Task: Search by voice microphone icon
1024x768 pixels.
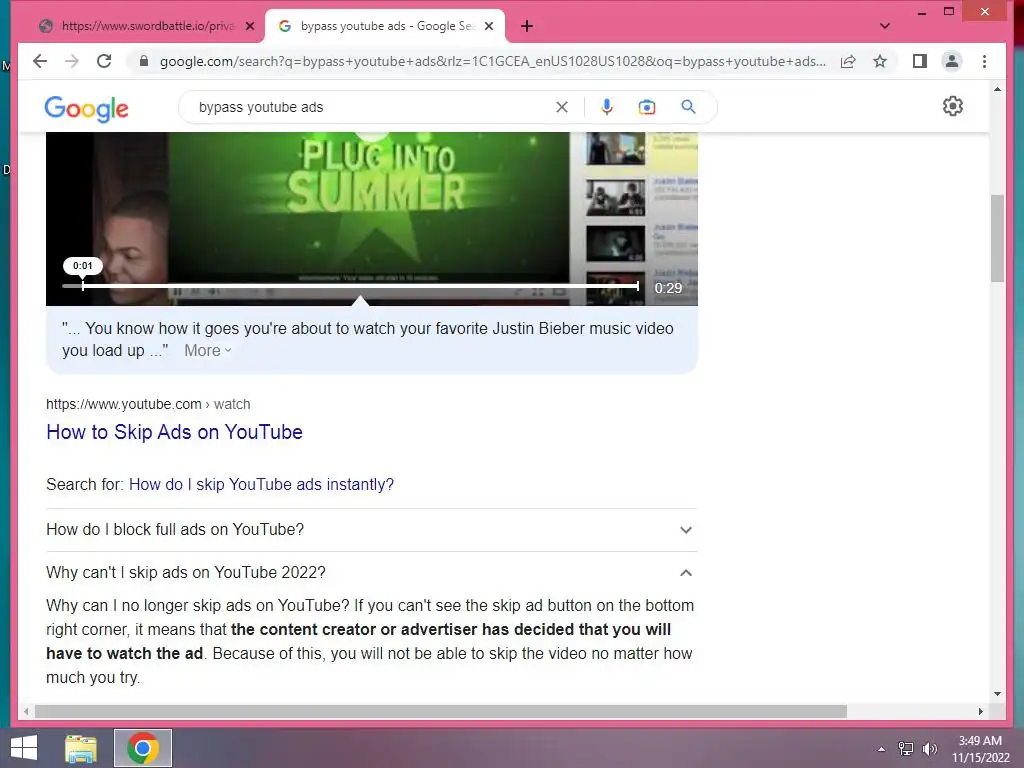Action: click(607, 107)
